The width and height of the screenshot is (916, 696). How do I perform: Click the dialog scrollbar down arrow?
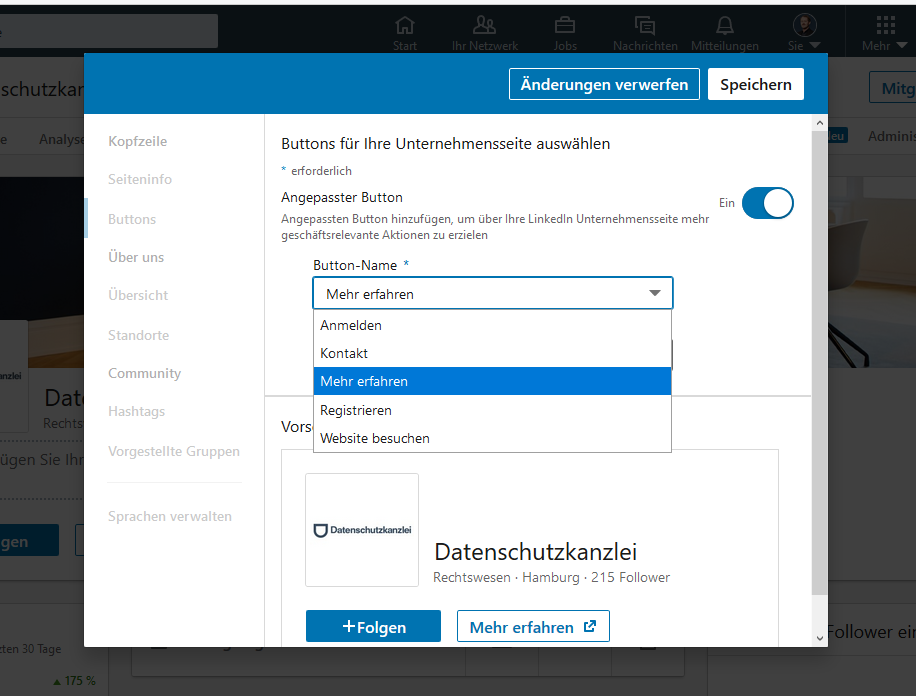point(820,639)
